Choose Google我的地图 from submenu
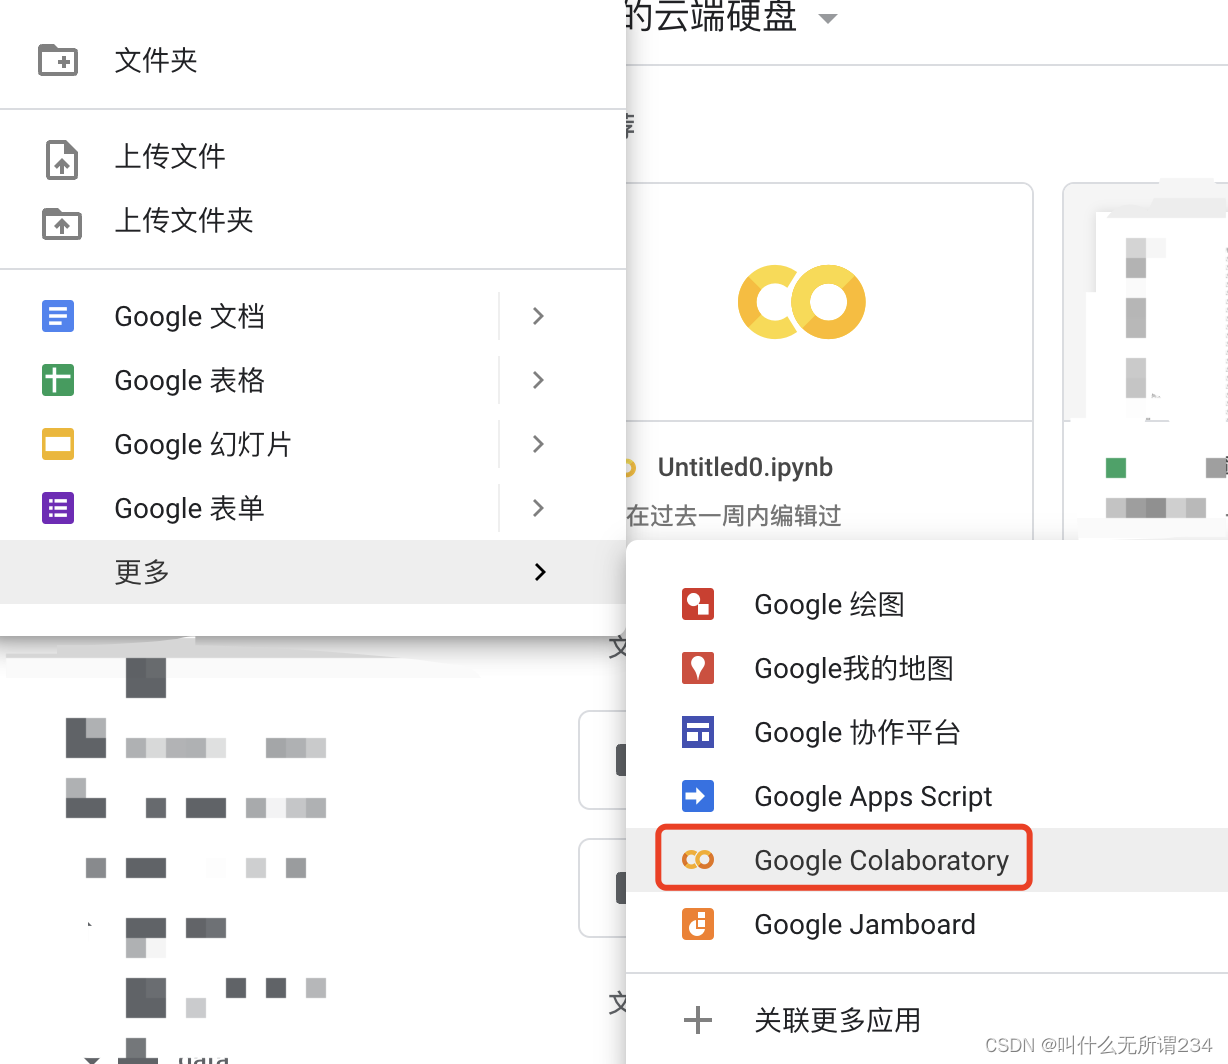The height and width of the screenshot is (1064, 1228). click(x=927, y=668)
